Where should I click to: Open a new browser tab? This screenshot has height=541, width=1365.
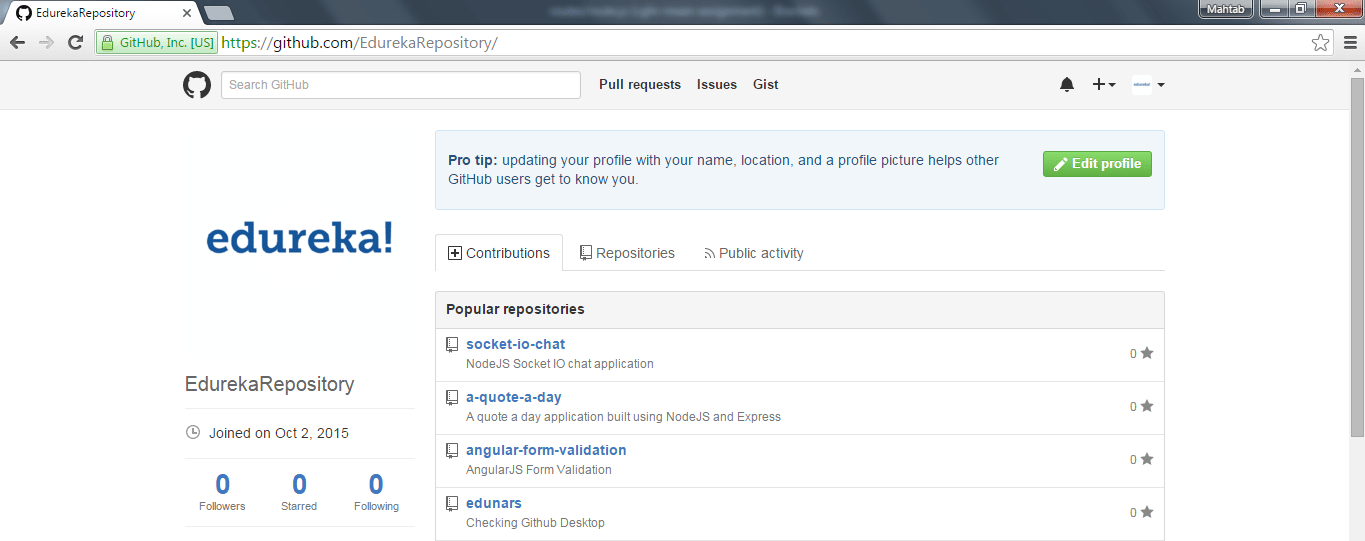click(219, 13)
